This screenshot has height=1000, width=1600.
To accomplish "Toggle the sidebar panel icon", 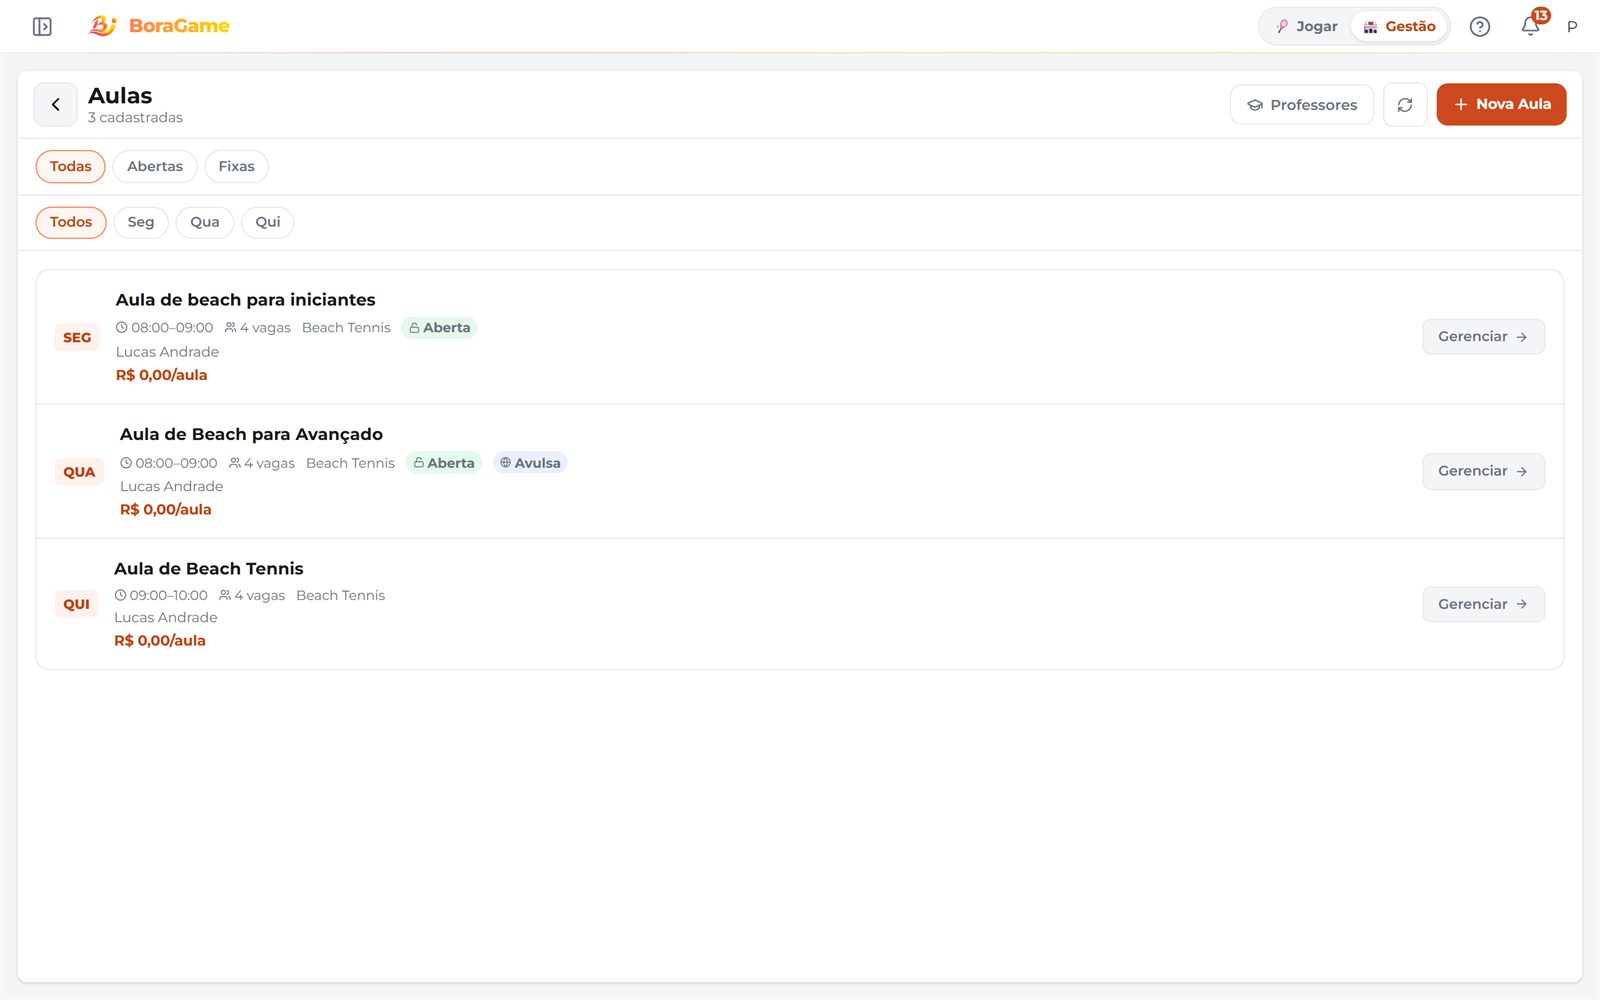I will point(42,26).
